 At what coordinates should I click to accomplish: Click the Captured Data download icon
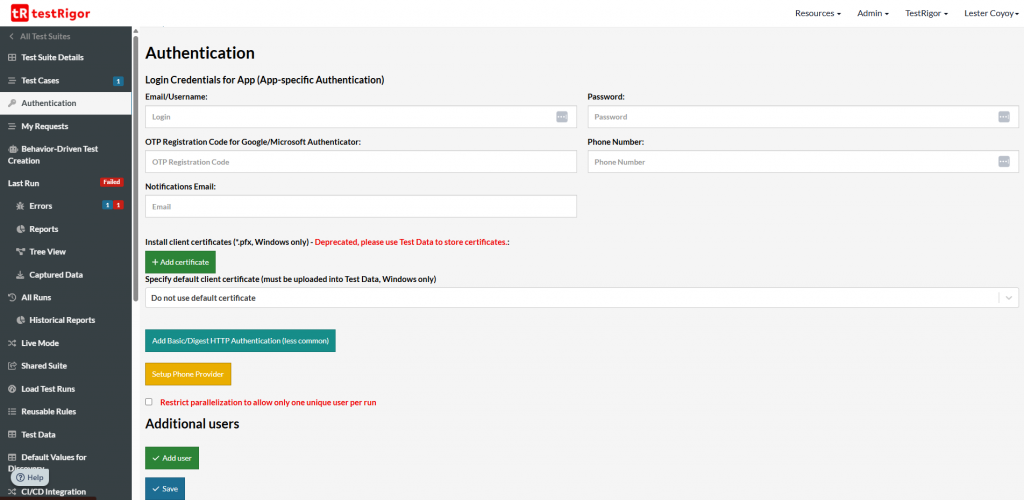coord(21,275)
